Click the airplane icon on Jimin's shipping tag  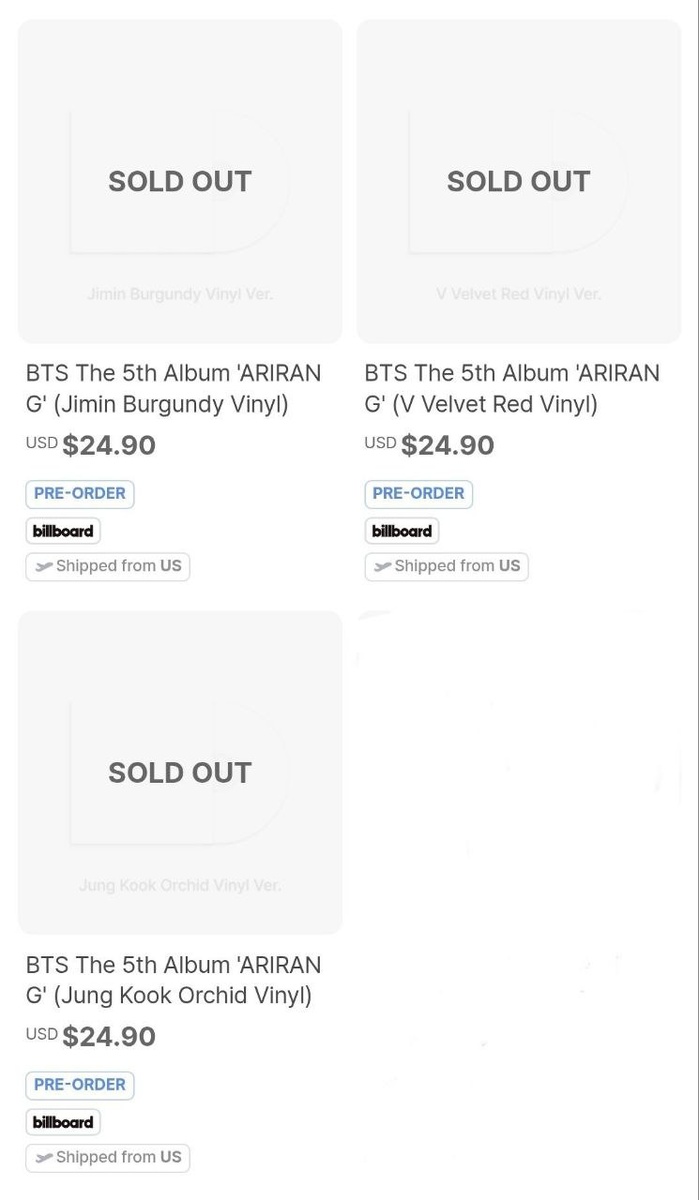[x=44, y=567]
